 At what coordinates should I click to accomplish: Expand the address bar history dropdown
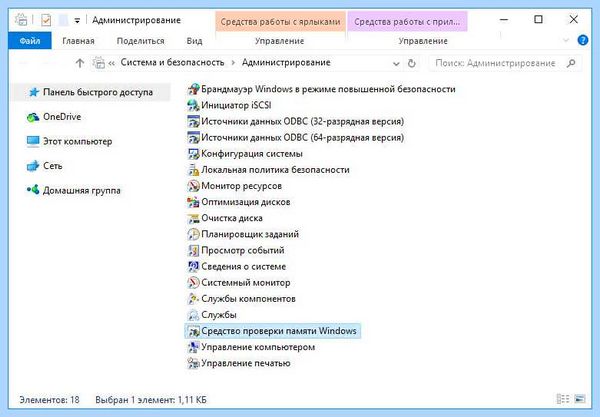396,64
